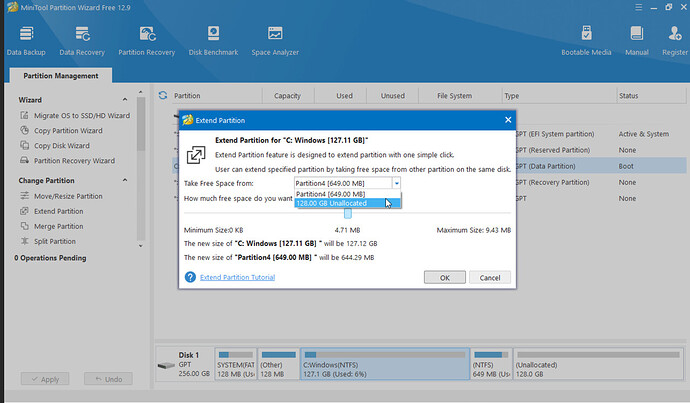Click the Merge Partition icon

[24, 226]
